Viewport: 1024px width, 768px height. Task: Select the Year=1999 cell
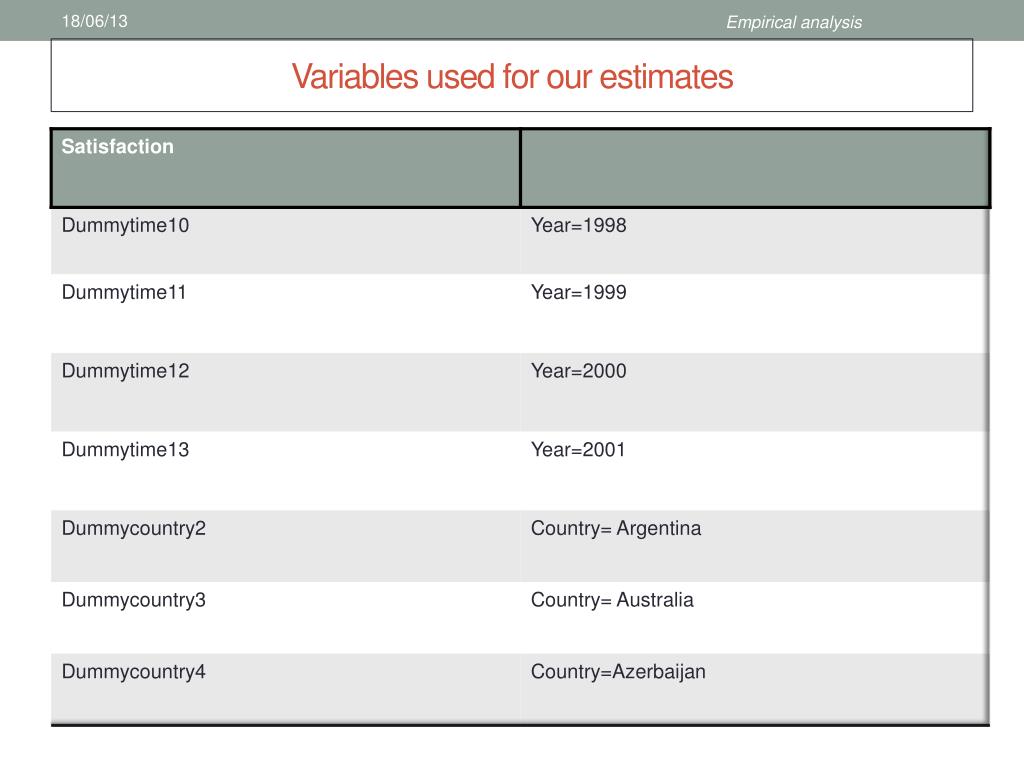(755, 313)
